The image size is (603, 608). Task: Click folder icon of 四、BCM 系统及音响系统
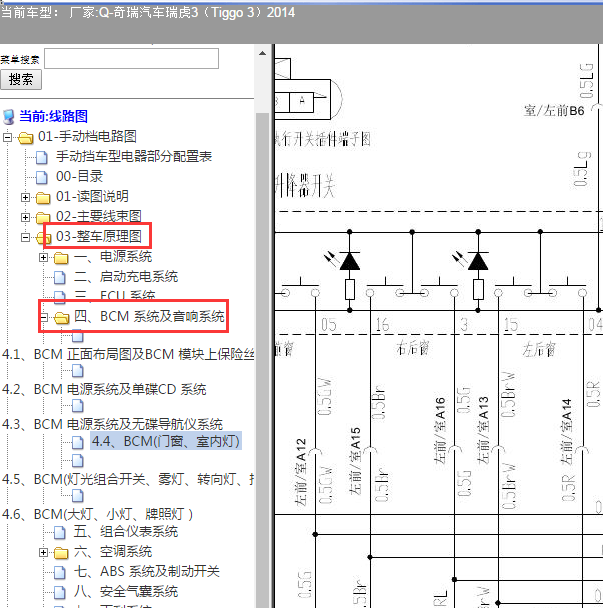pos(61,318)
